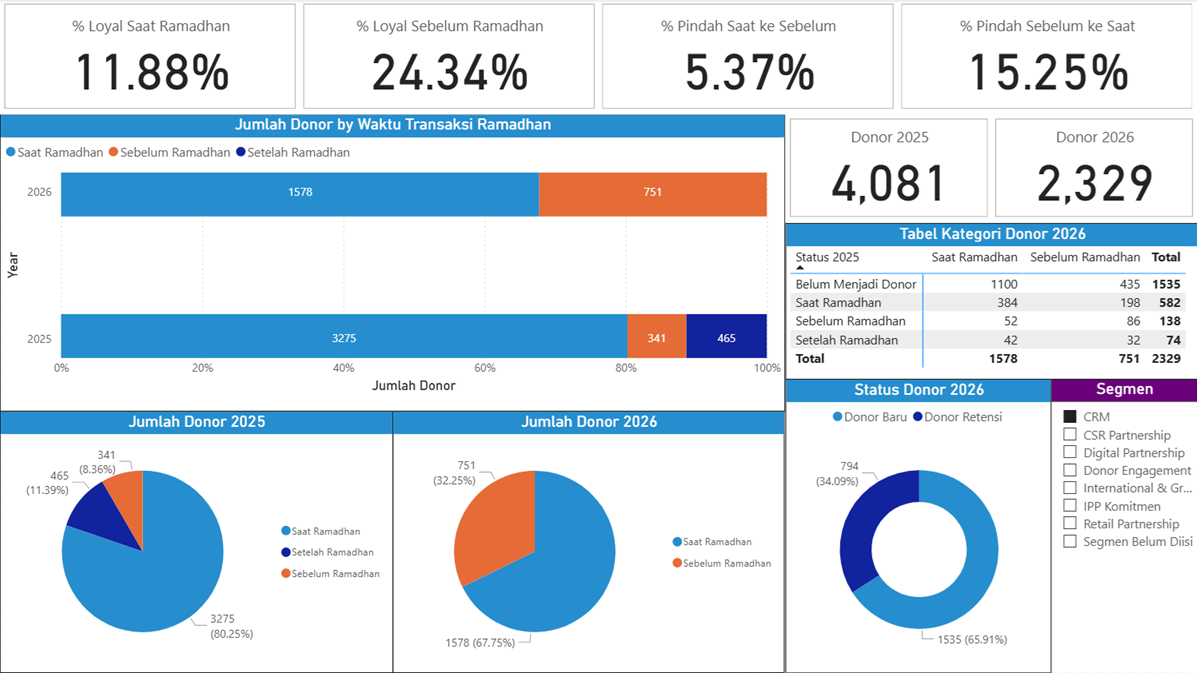
Task: Click the Segmen slicer header
Action: (1124, 389)
